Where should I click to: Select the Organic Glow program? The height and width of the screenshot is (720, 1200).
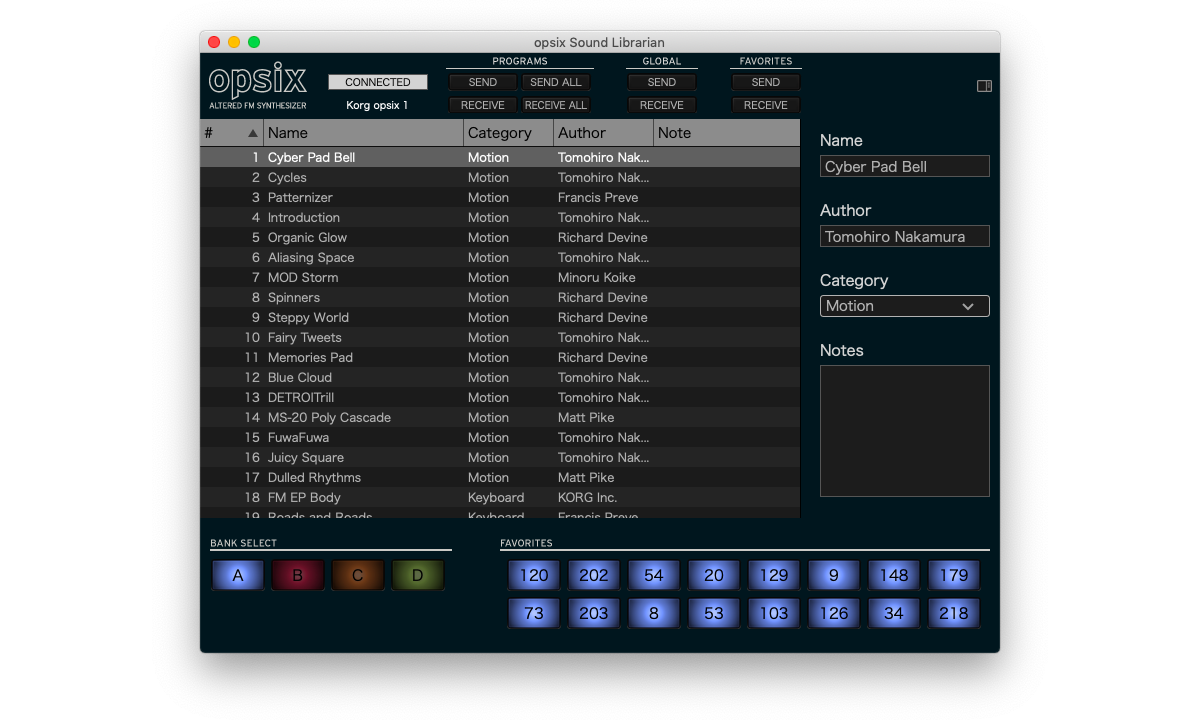(500, 237)
